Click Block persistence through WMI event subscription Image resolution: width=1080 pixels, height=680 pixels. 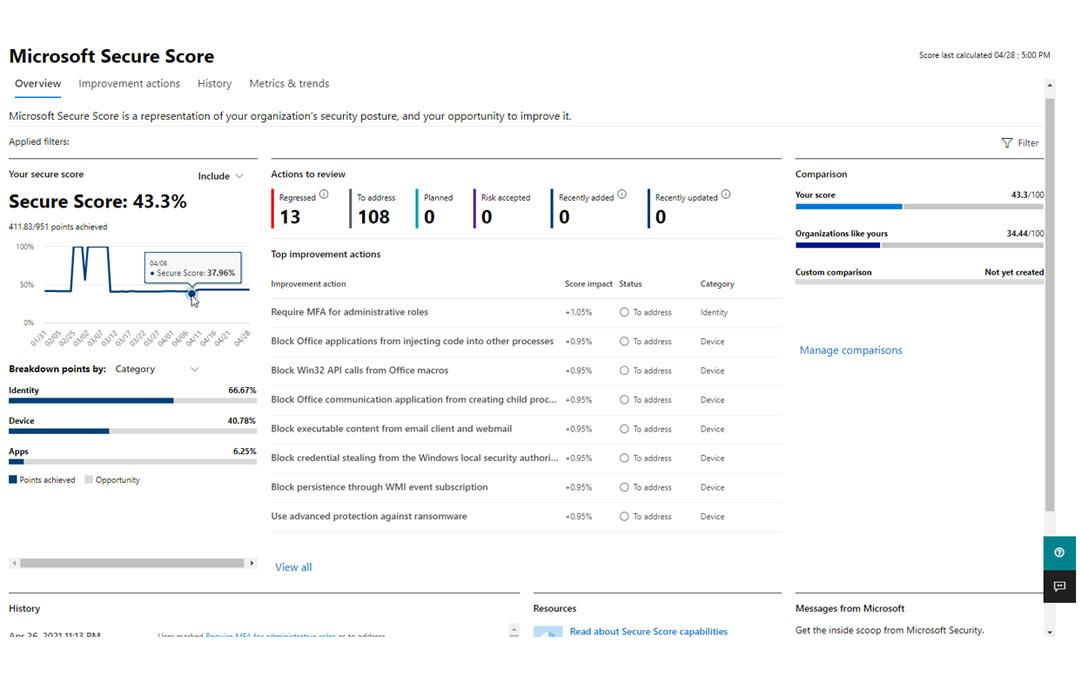pyautogui.click(x=379, y=487)
